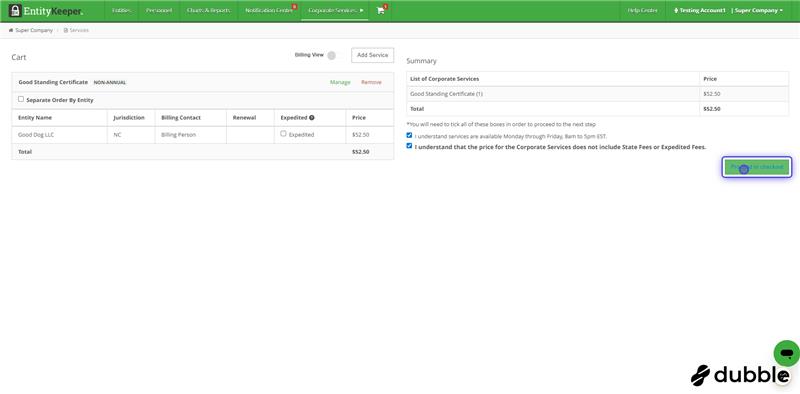Screen dimensions: 800x394
Task: Open Charts & Reports menu
Action: pyautogui.click(x=208, y=10)
